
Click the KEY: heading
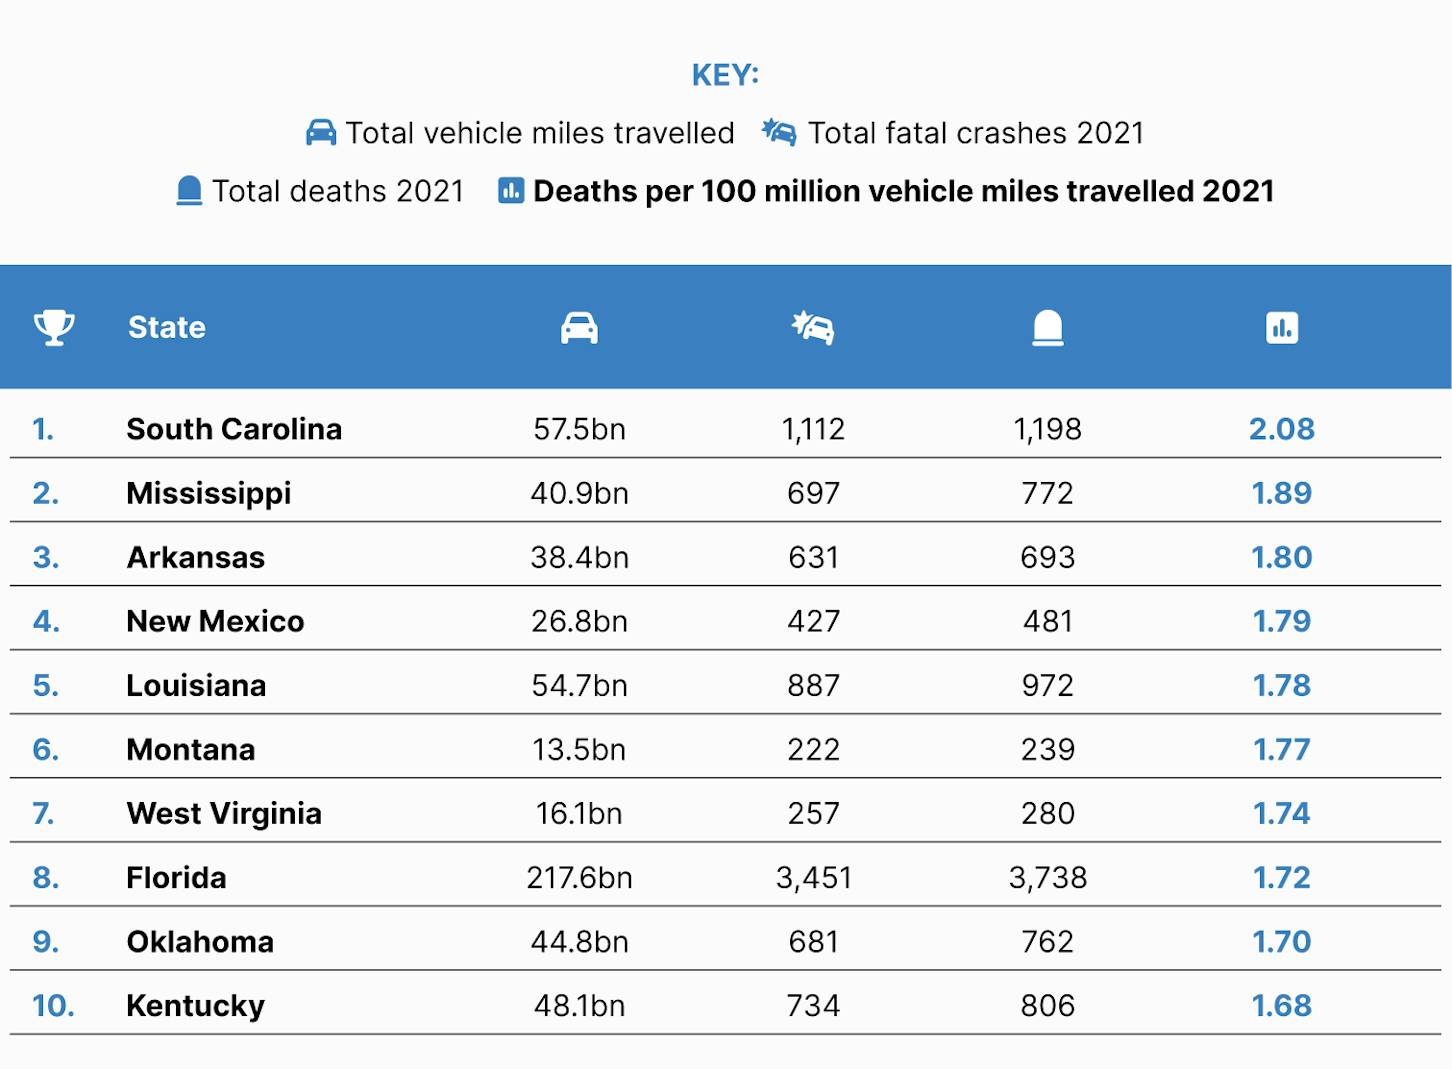726,75
